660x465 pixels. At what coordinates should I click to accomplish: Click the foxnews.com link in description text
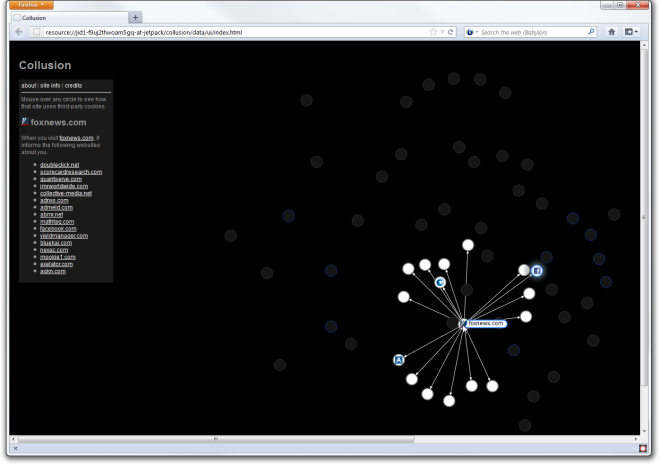click(x=77, y=138)
